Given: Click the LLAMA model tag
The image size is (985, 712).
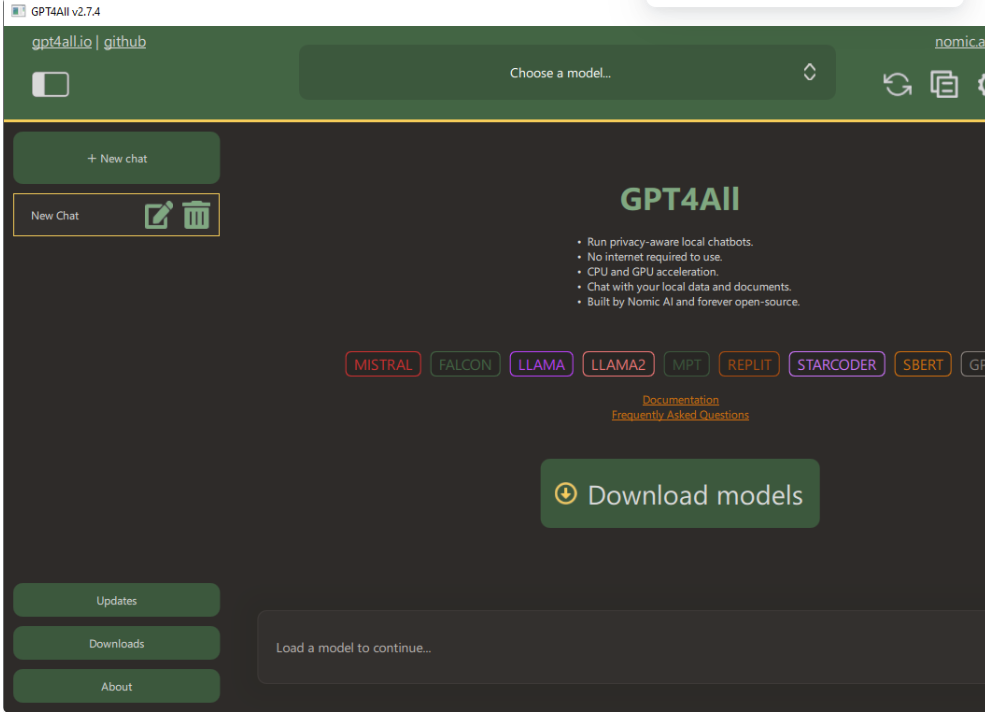Looking at the screenshot, I should (541, 364).
